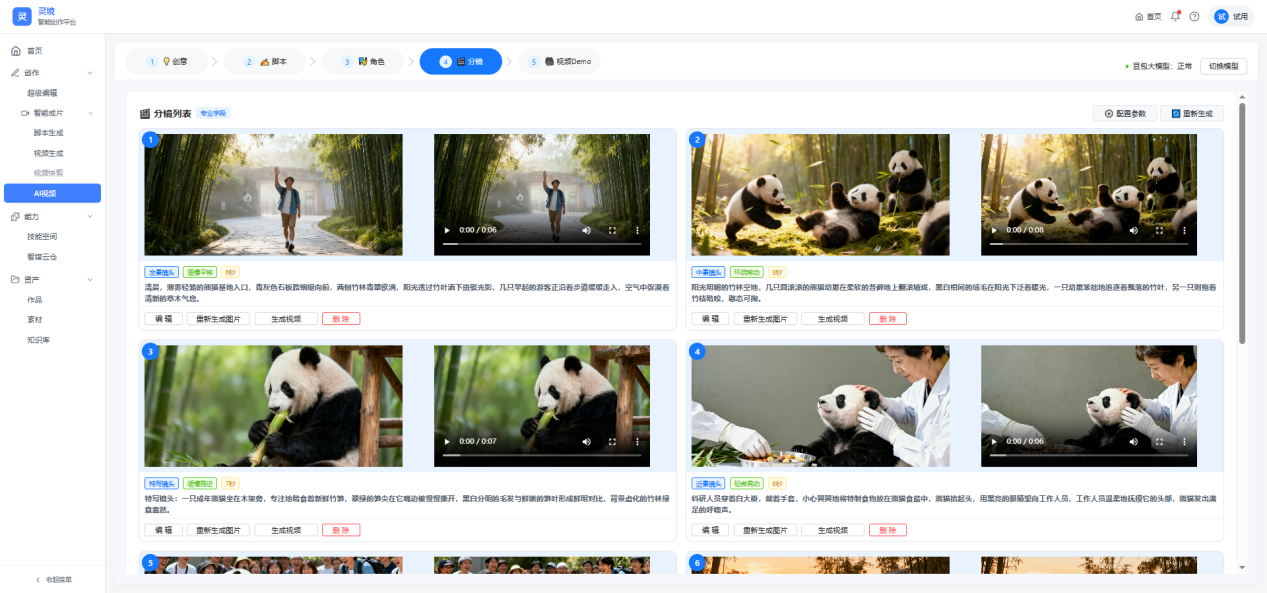Screen dimensions: 1267x593
Task: Click 生成视频 on storyboard card 3
Action: 286,530
